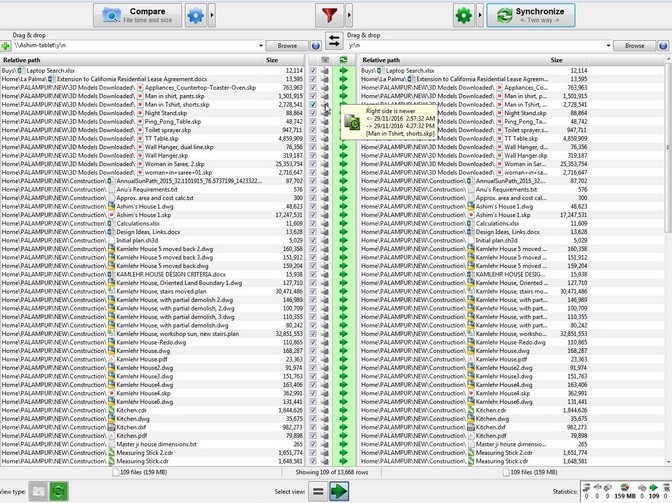Click category icon for Night Stand.skp row
672x503 pixels.
325,113
